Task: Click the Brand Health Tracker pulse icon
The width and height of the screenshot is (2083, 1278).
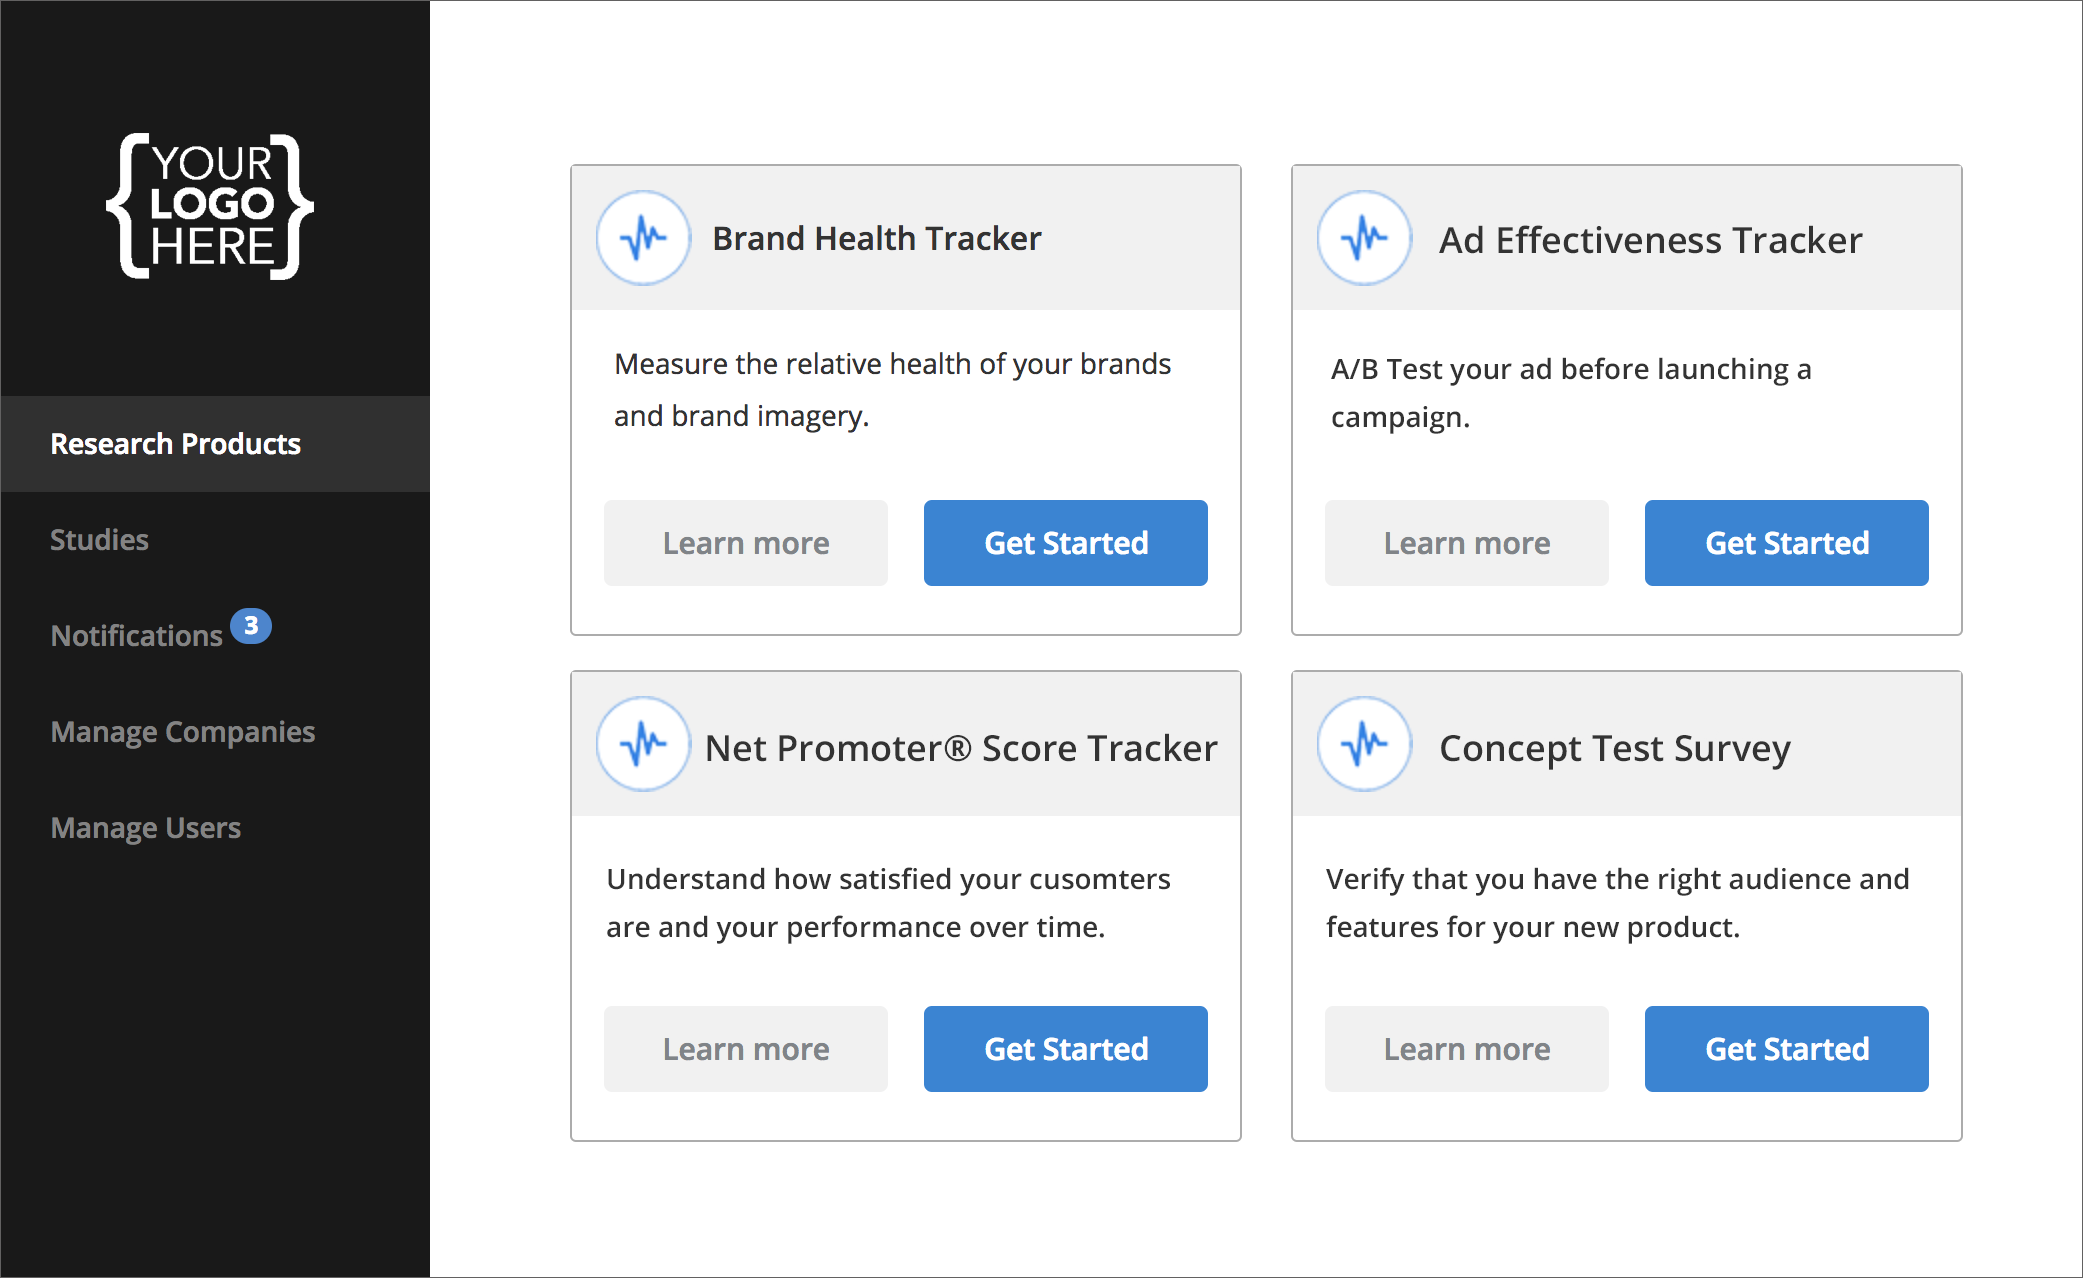Action: tap(643, 238)
